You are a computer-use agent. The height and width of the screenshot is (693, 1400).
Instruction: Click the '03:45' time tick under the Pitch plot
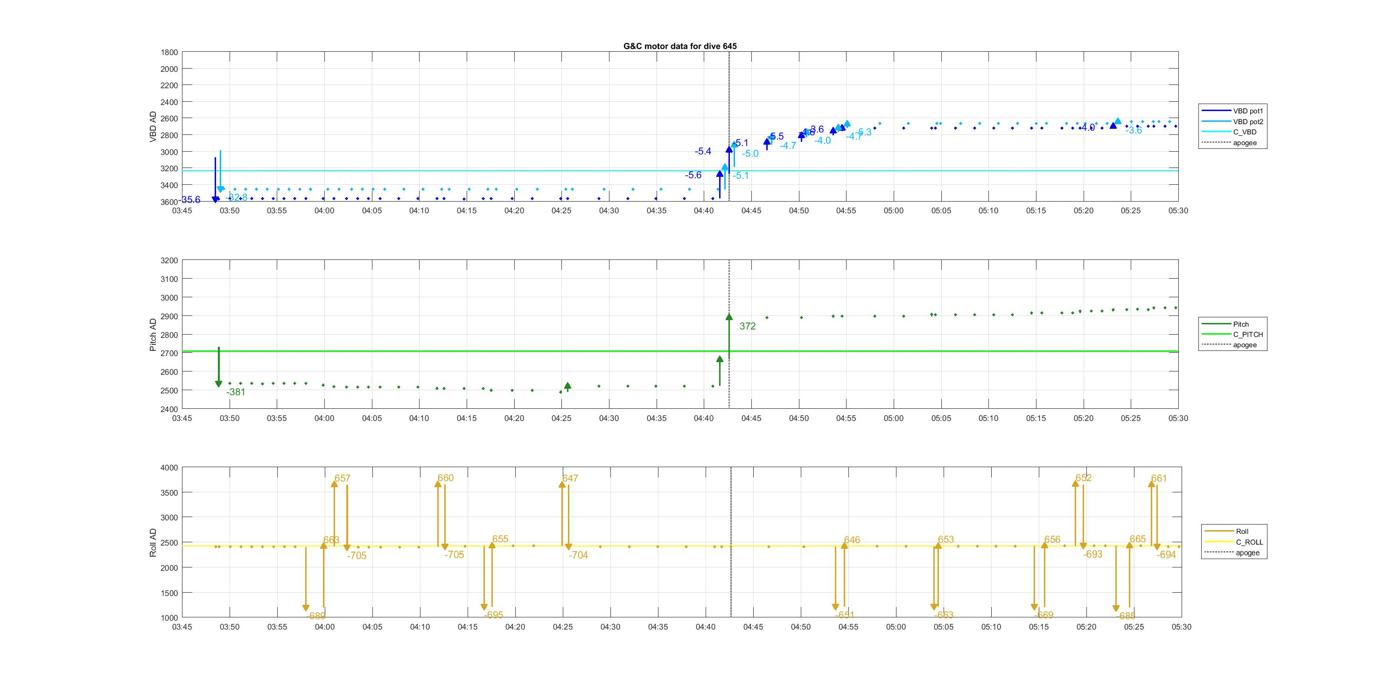(x=182, y=418)
